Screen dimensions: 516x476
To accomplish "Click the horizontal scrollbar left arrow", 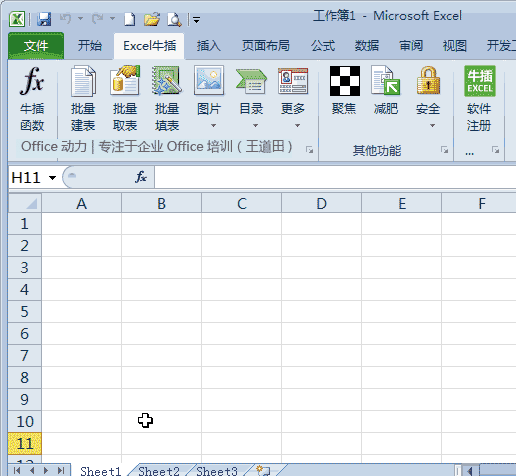I will click(x=470, y=471).
